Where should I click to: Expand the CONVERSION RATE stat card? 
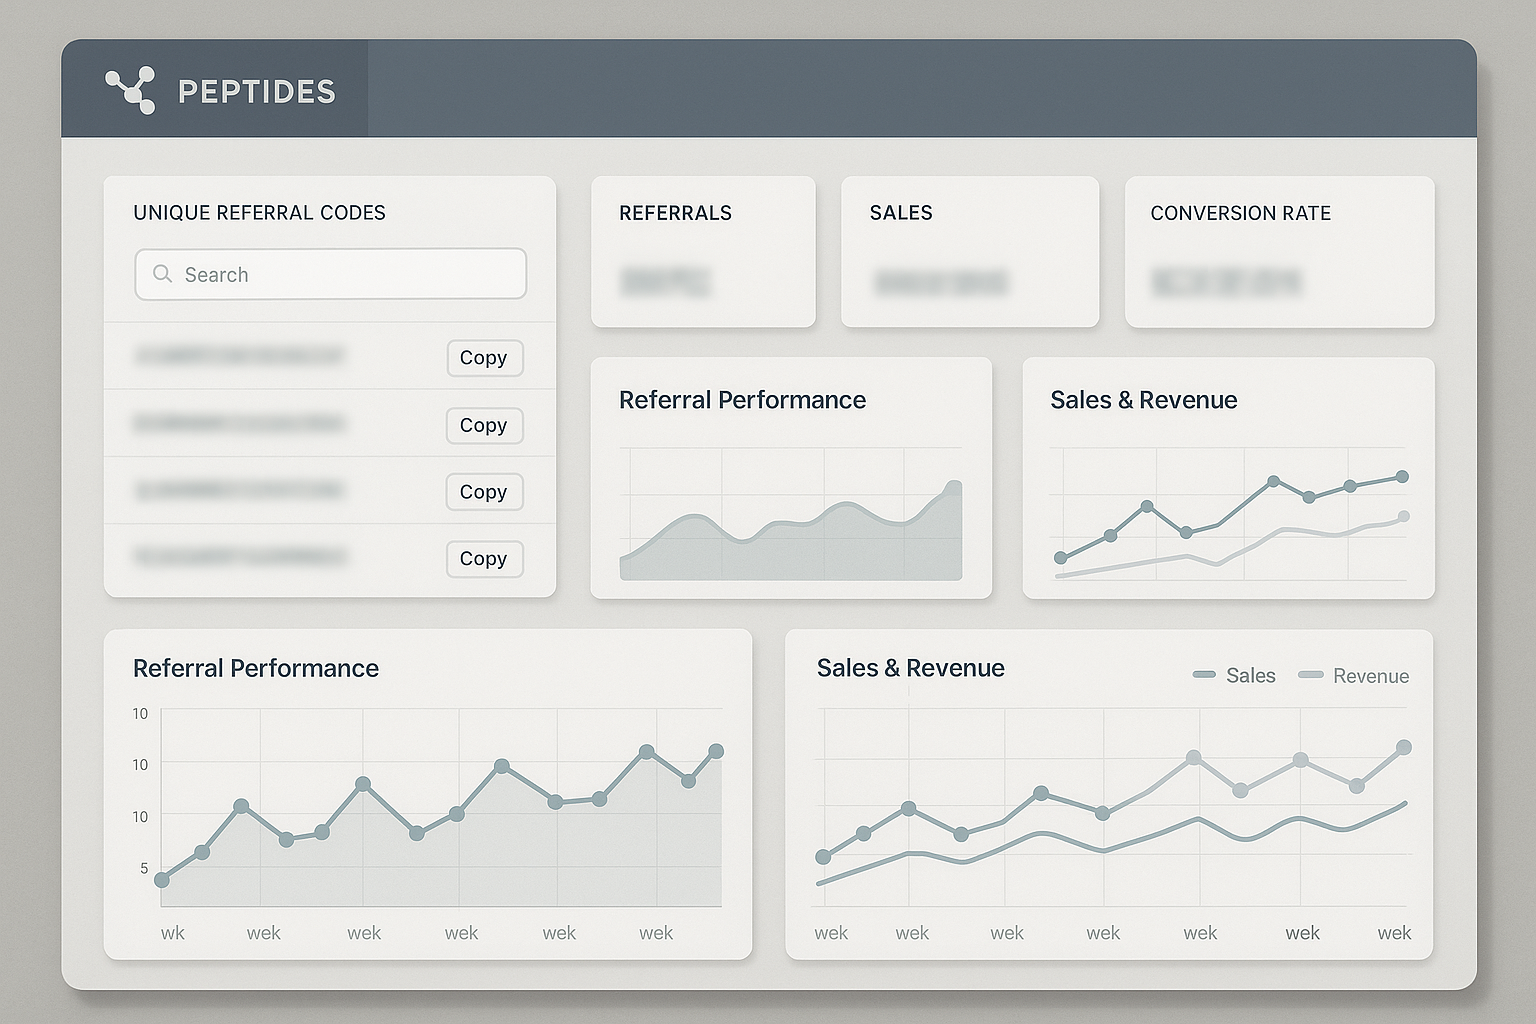(x=1280, y=252)
